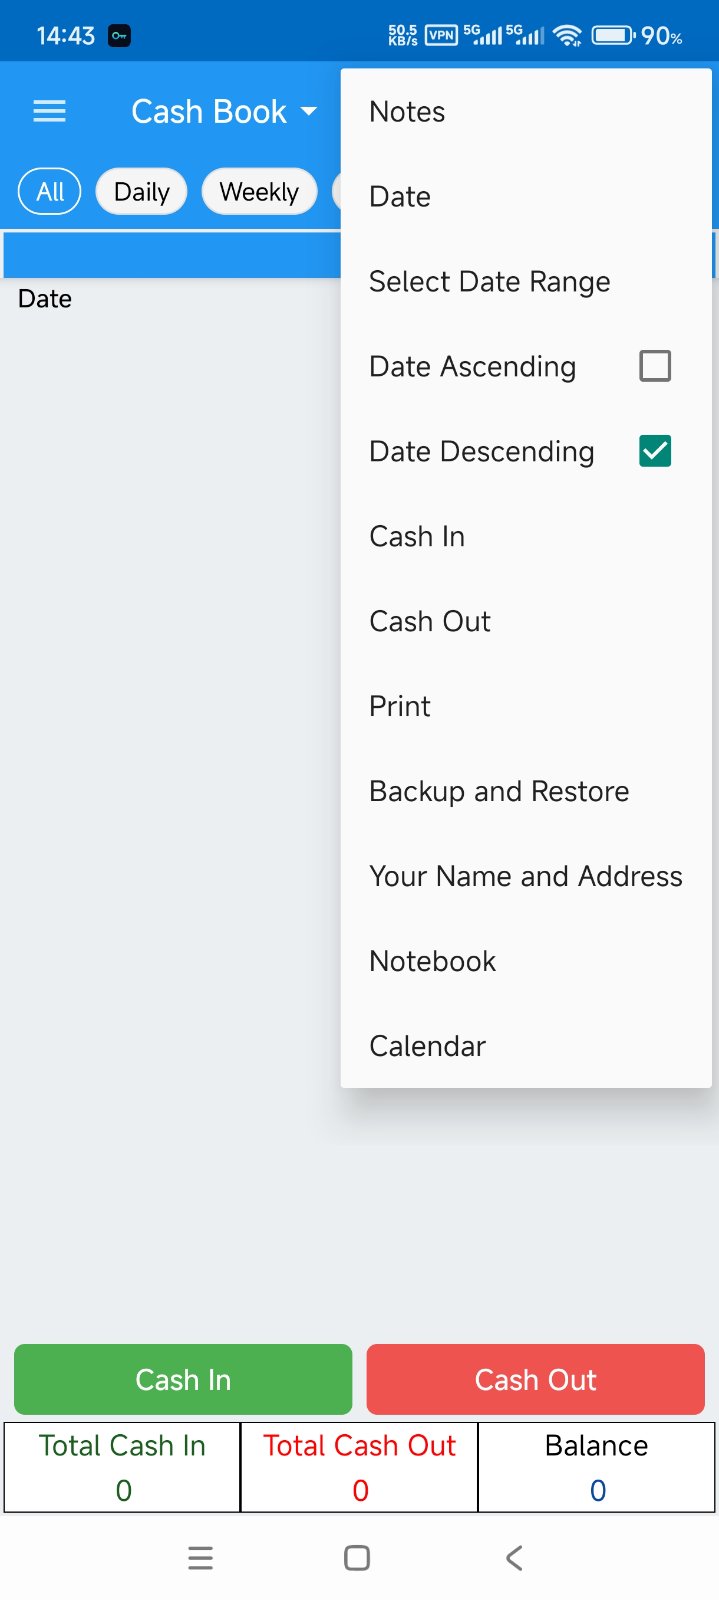Image resolution: width=719 pixels, height=1600 pixels.
Task: Tap the Android back navigation icon
Action: tap(514, 1557)
